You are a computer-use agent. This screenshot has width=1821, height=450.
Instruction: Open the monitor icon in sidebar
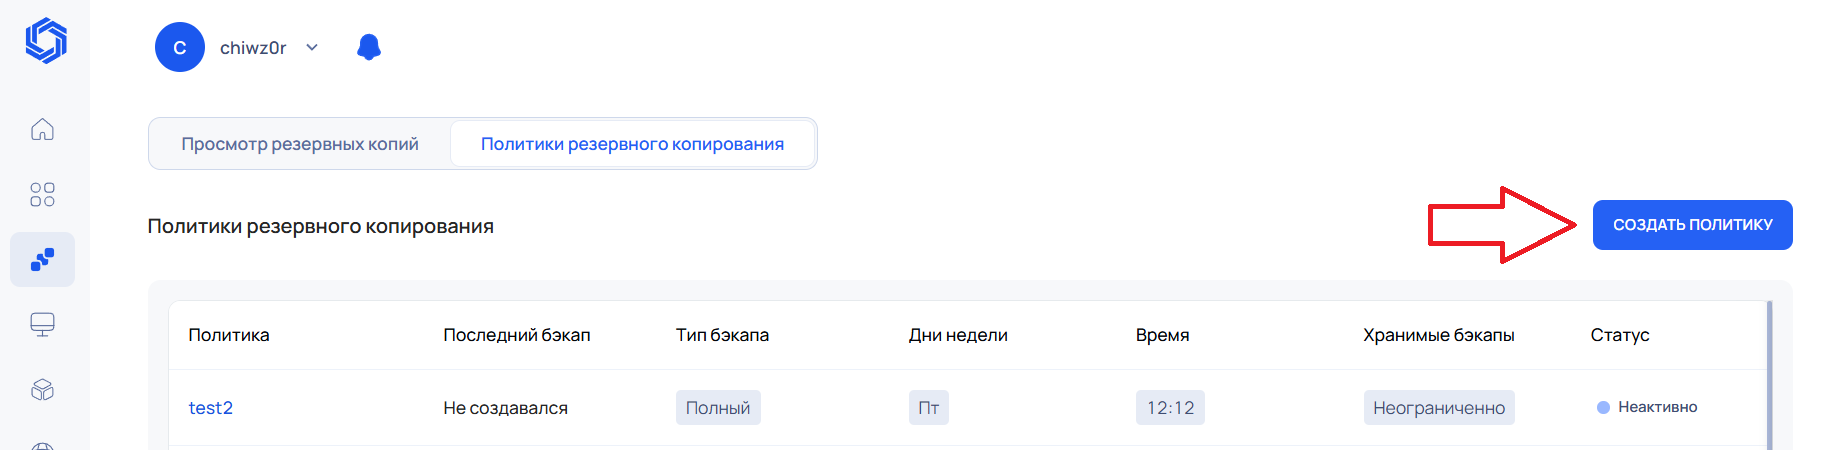click(x=42, y=325)
